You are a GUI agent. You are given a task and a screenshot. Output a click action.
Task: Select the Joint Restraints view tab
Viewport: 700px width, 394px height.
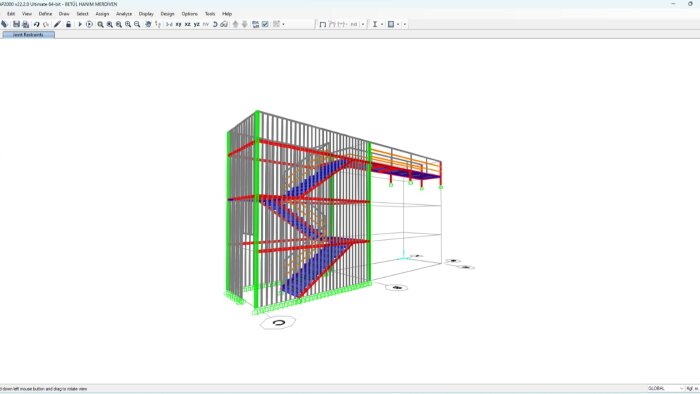pos(28,35)
